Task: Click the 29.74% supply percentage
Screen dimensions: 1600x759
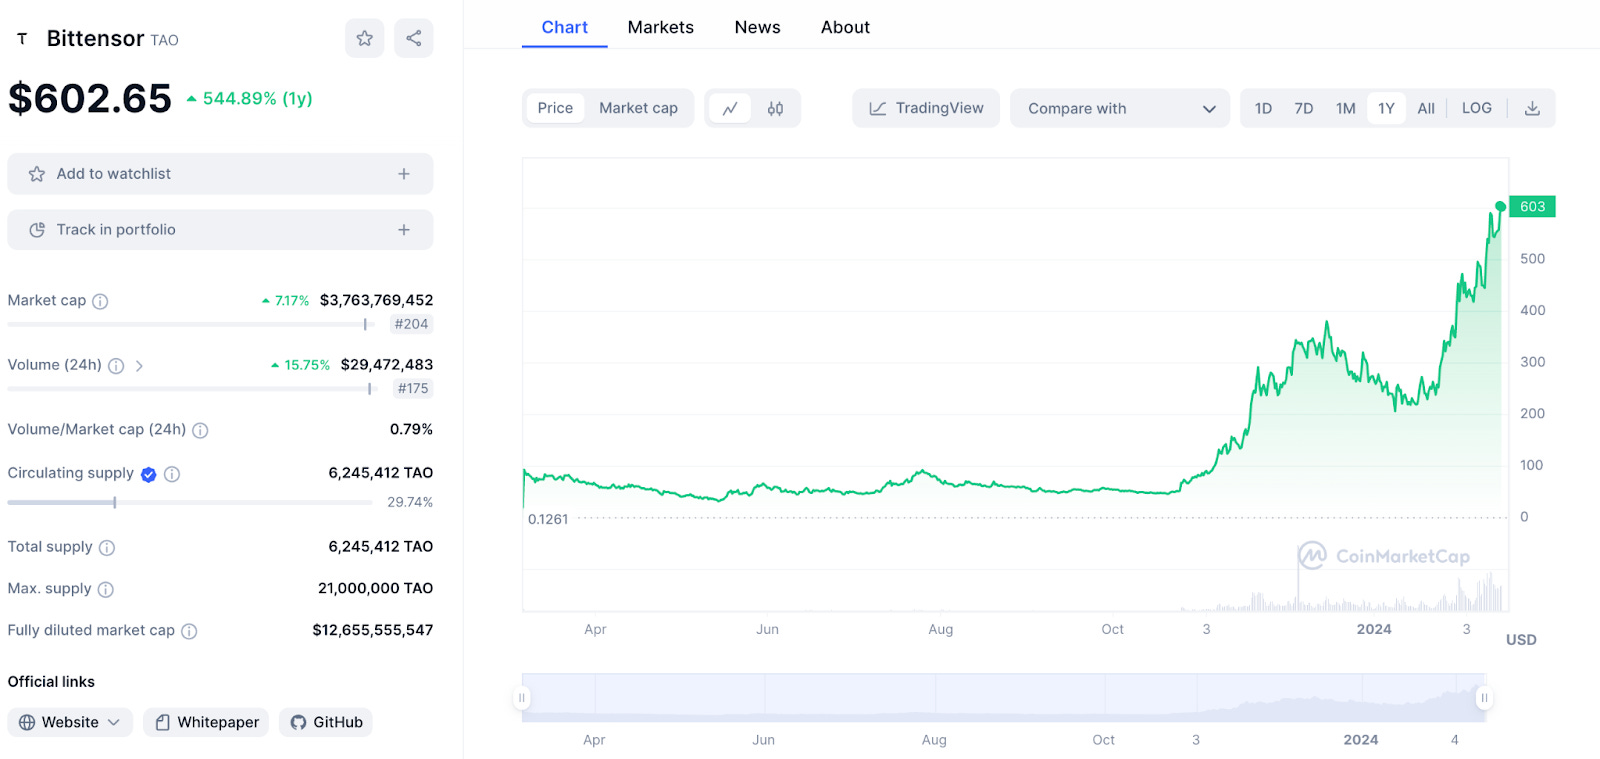Action: pyautogui.click(x=410, y=502)
